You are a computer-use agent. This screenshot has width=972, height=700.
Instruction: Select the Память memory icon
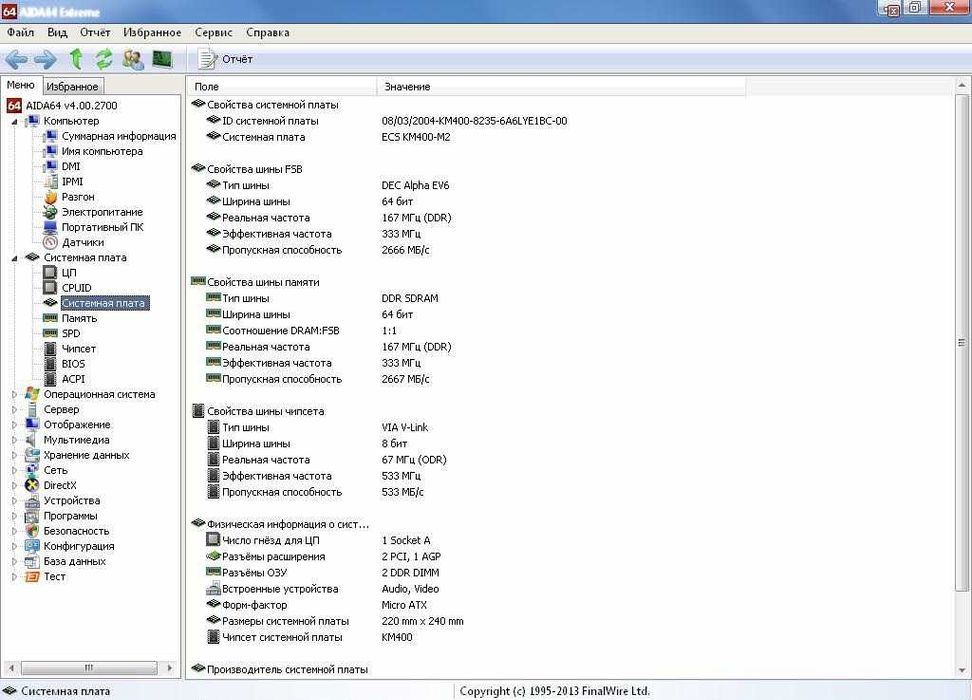(x=50, y=318)
